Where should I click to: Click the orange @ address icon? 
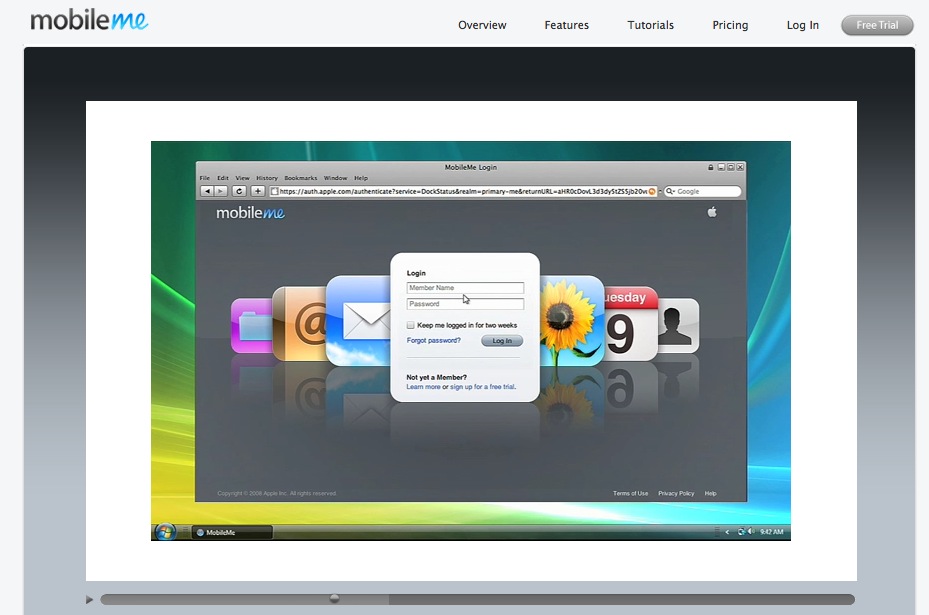299,323
